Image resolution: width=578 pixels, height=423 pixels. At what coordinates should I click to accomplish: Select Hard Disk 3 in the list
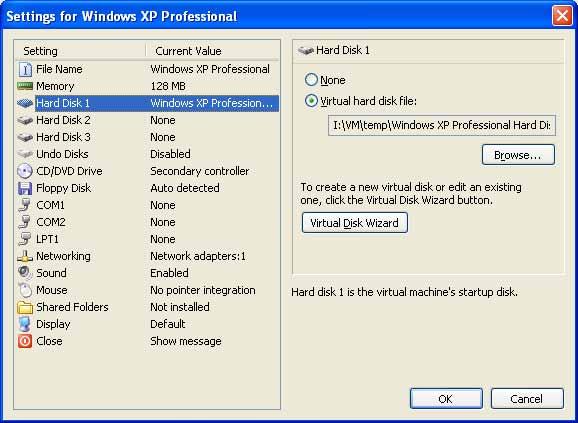point(147,137)
